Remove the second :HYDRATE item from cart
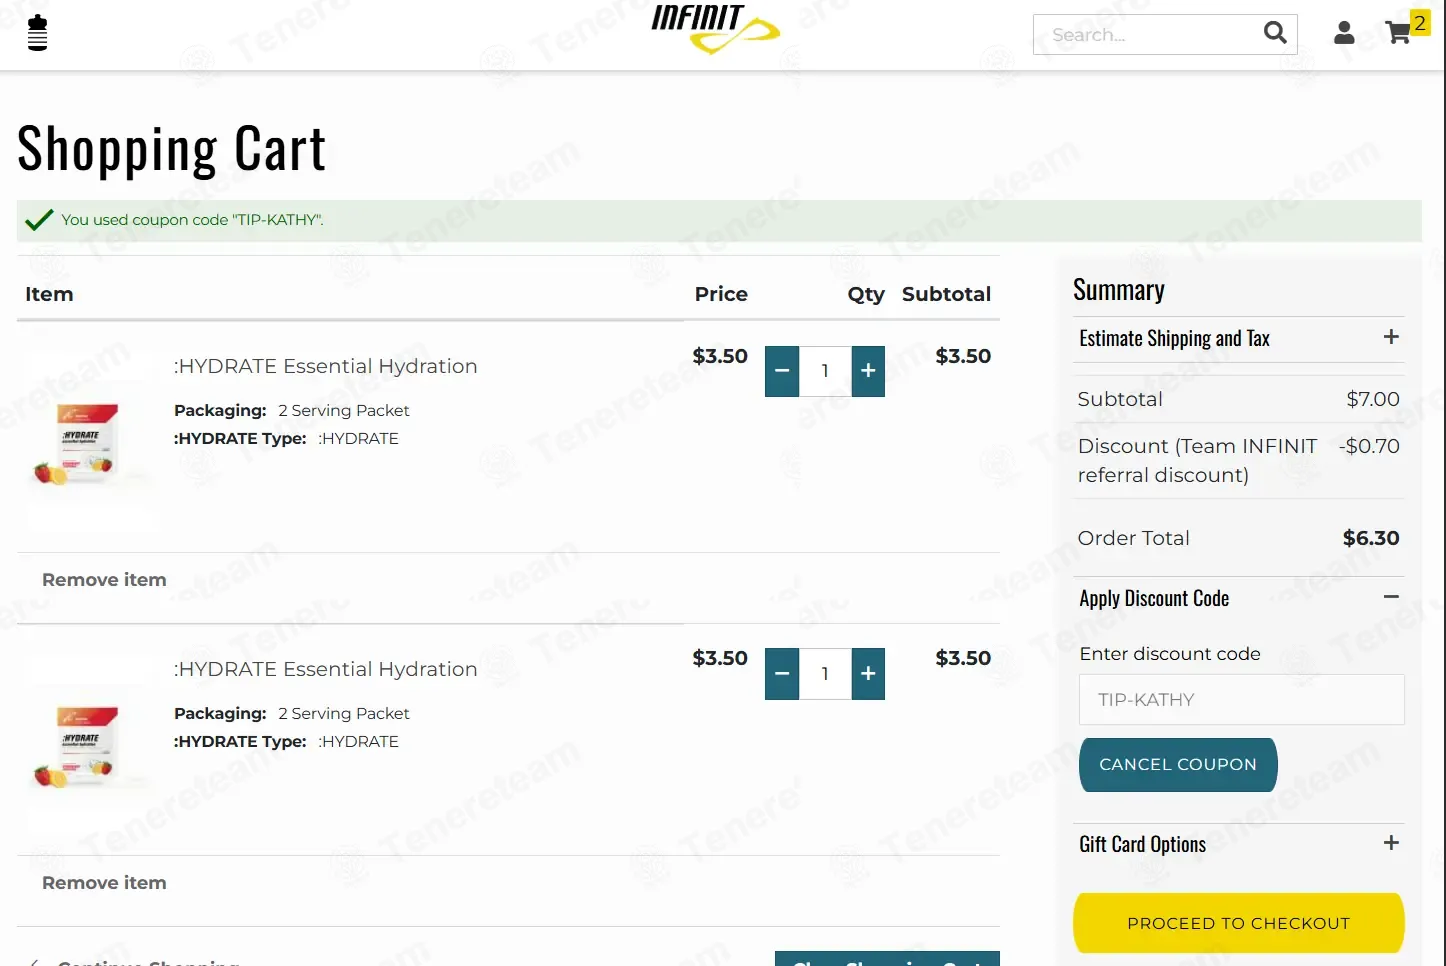 (x=104, y=883)
